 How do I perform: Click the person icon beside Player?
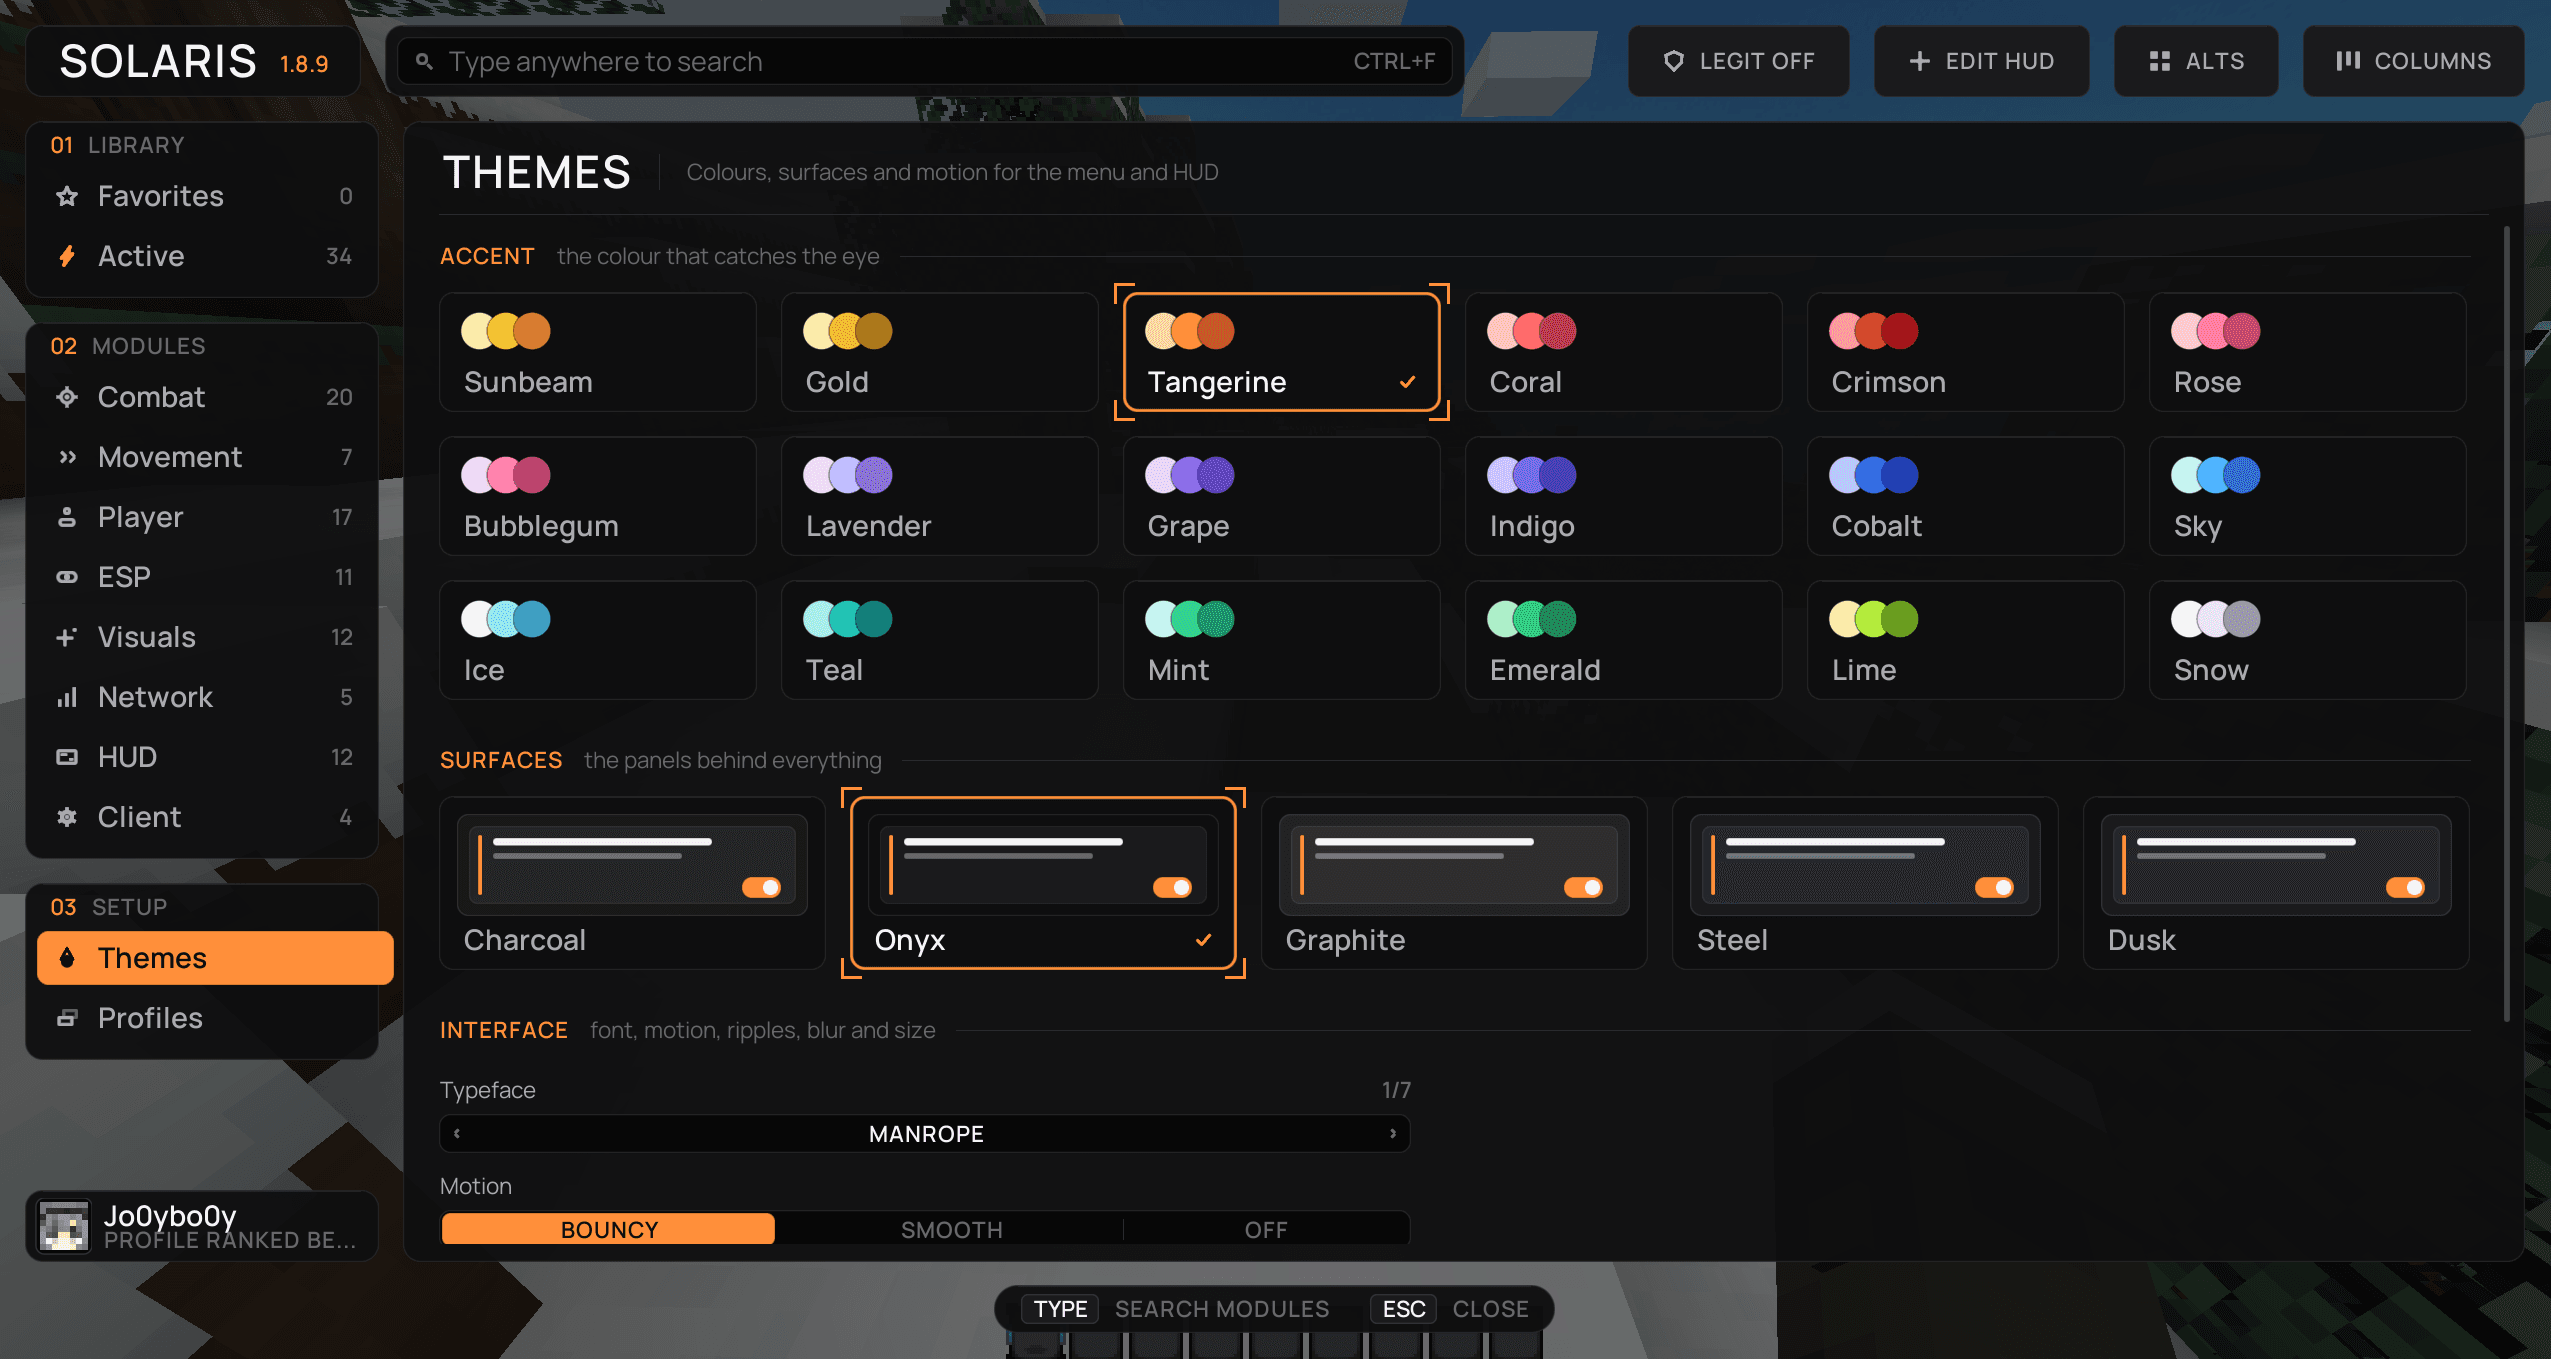(x=67, y=517)
